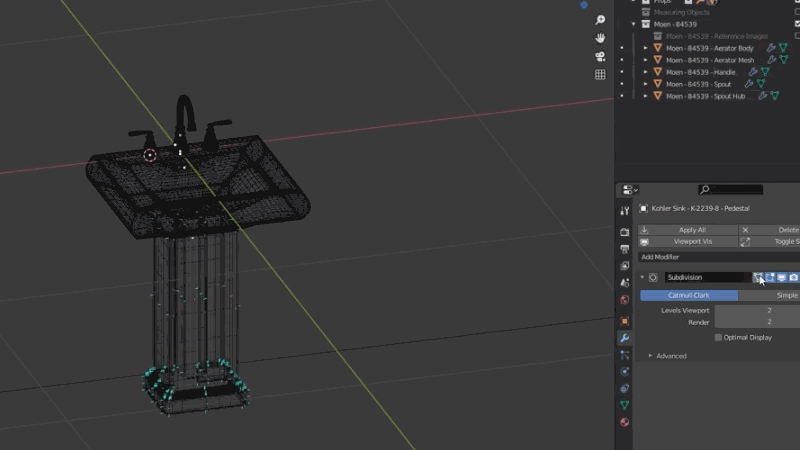Open the World properties tab
This screenshot has height=450, width=800.
(x=624, y=299)
